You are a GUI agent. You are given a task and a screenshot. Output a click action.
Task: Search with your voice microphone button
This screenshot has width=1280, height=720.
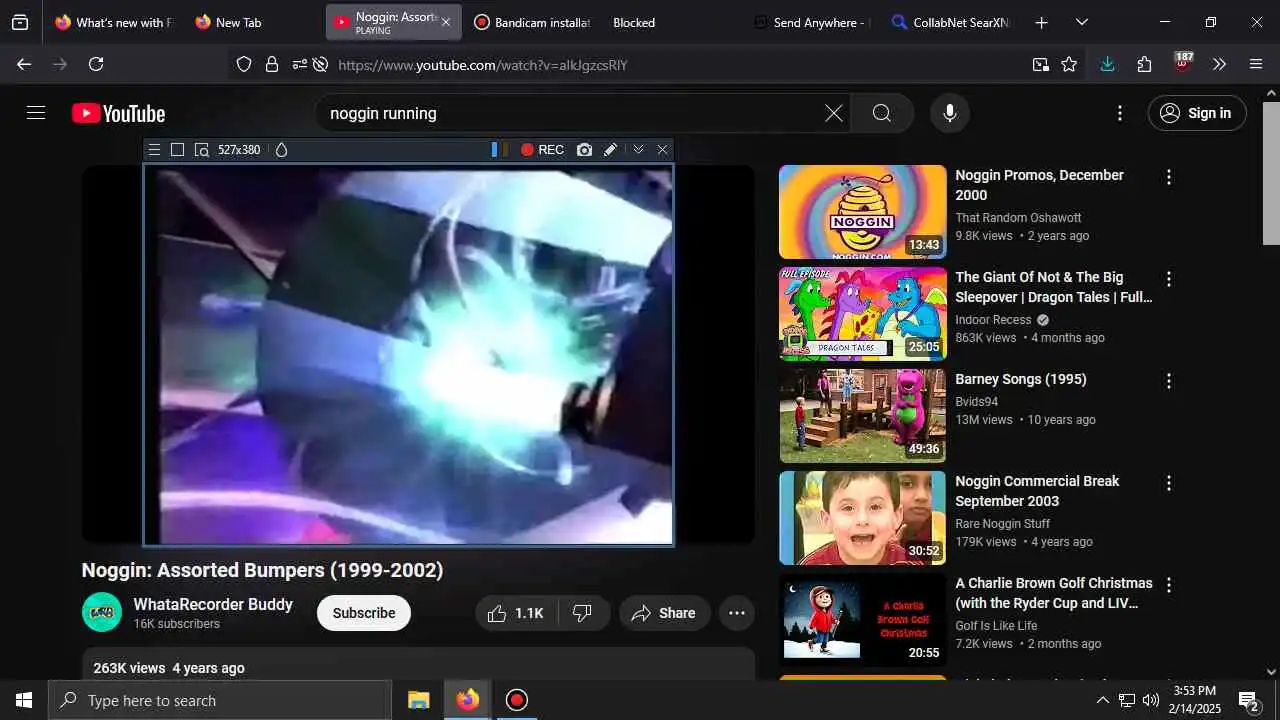click(950, 113)
